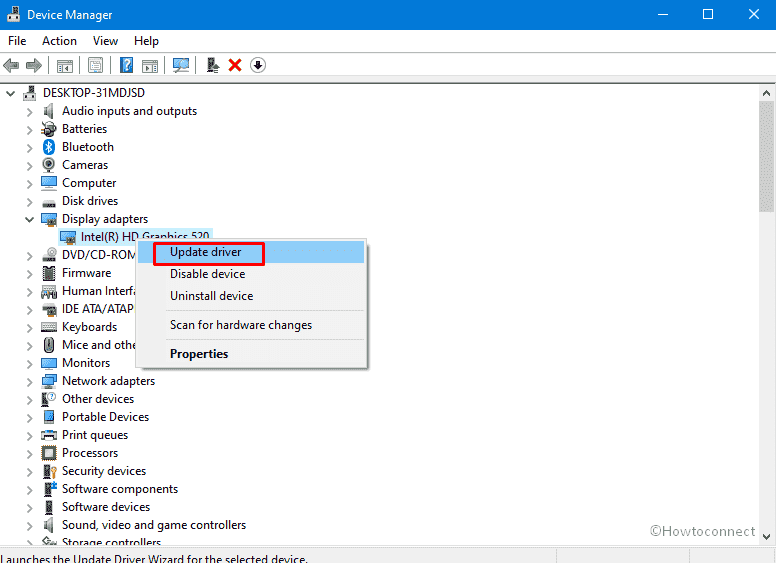776x563 pixels.
Task: Click the DESKTOP-31MDJSD computer icon
Action: coord(30,93)
